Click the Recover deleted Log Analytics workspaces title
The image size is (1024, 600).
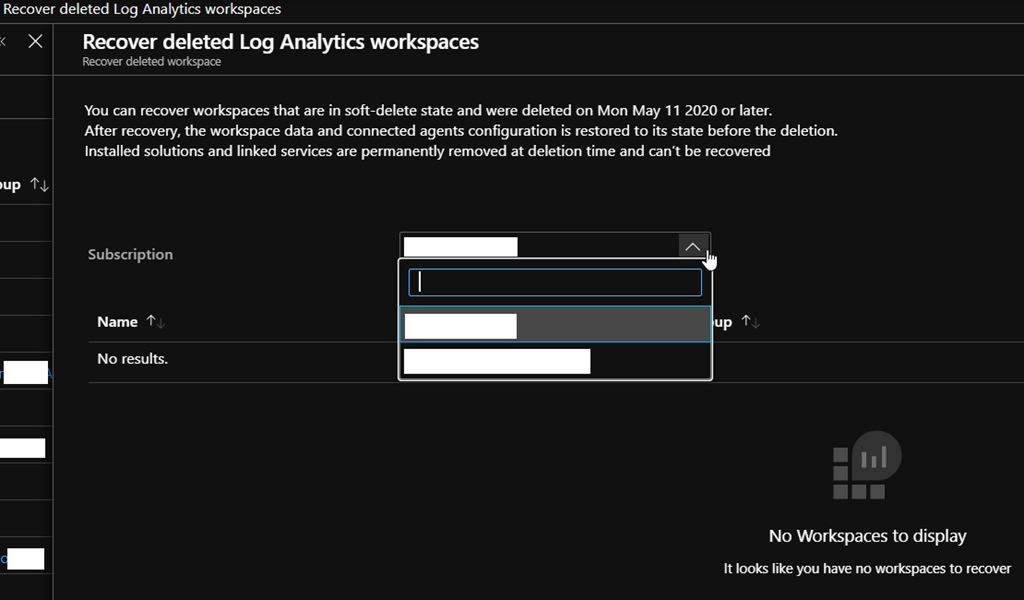[x=280, y=42]
